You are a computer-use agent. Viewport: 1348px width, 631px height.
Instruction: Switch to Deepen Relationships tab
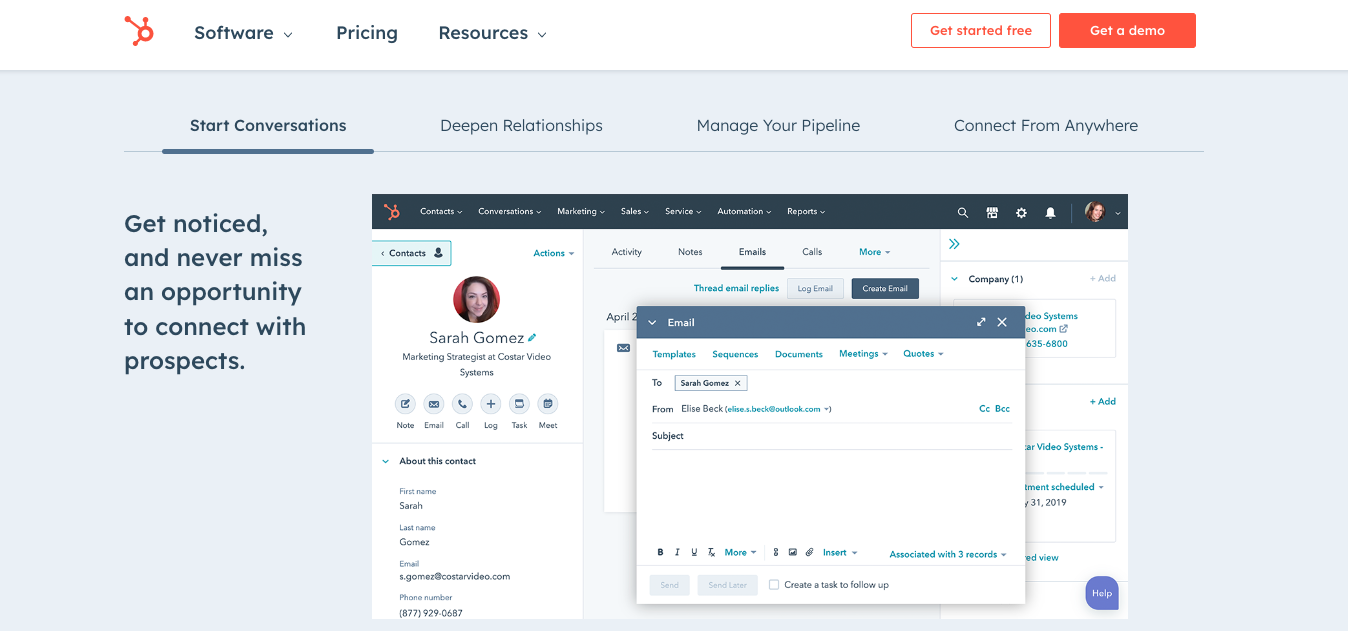521,126
